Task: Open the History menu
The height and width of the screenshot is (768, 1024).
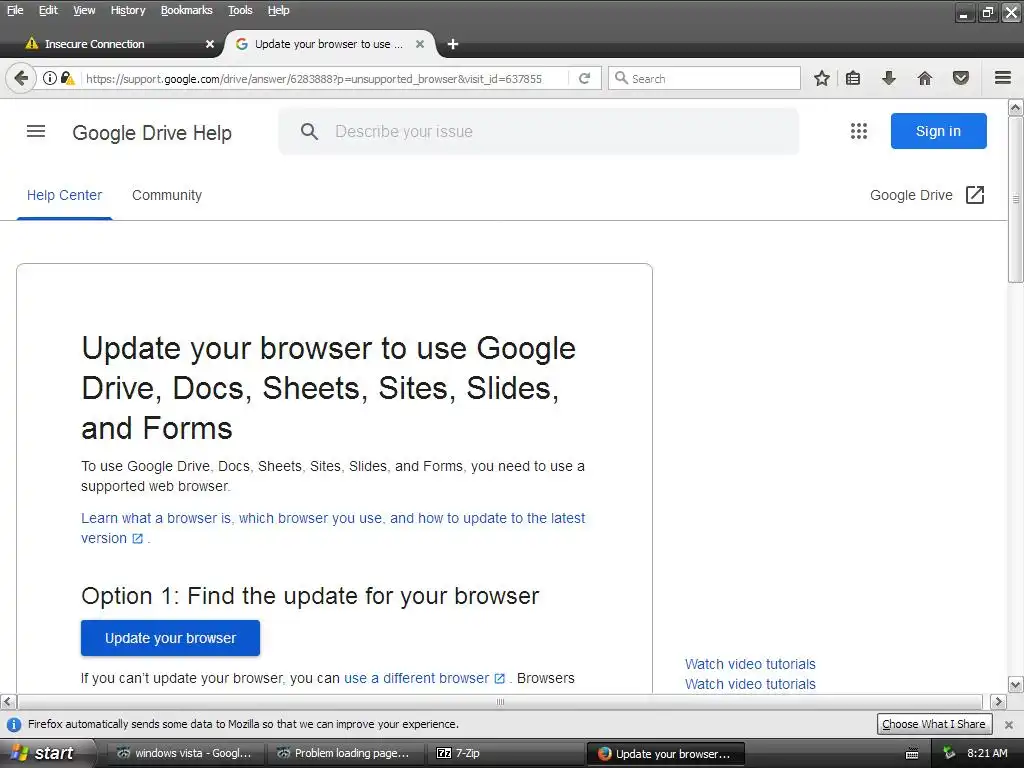Action: [x=128, y=10]
